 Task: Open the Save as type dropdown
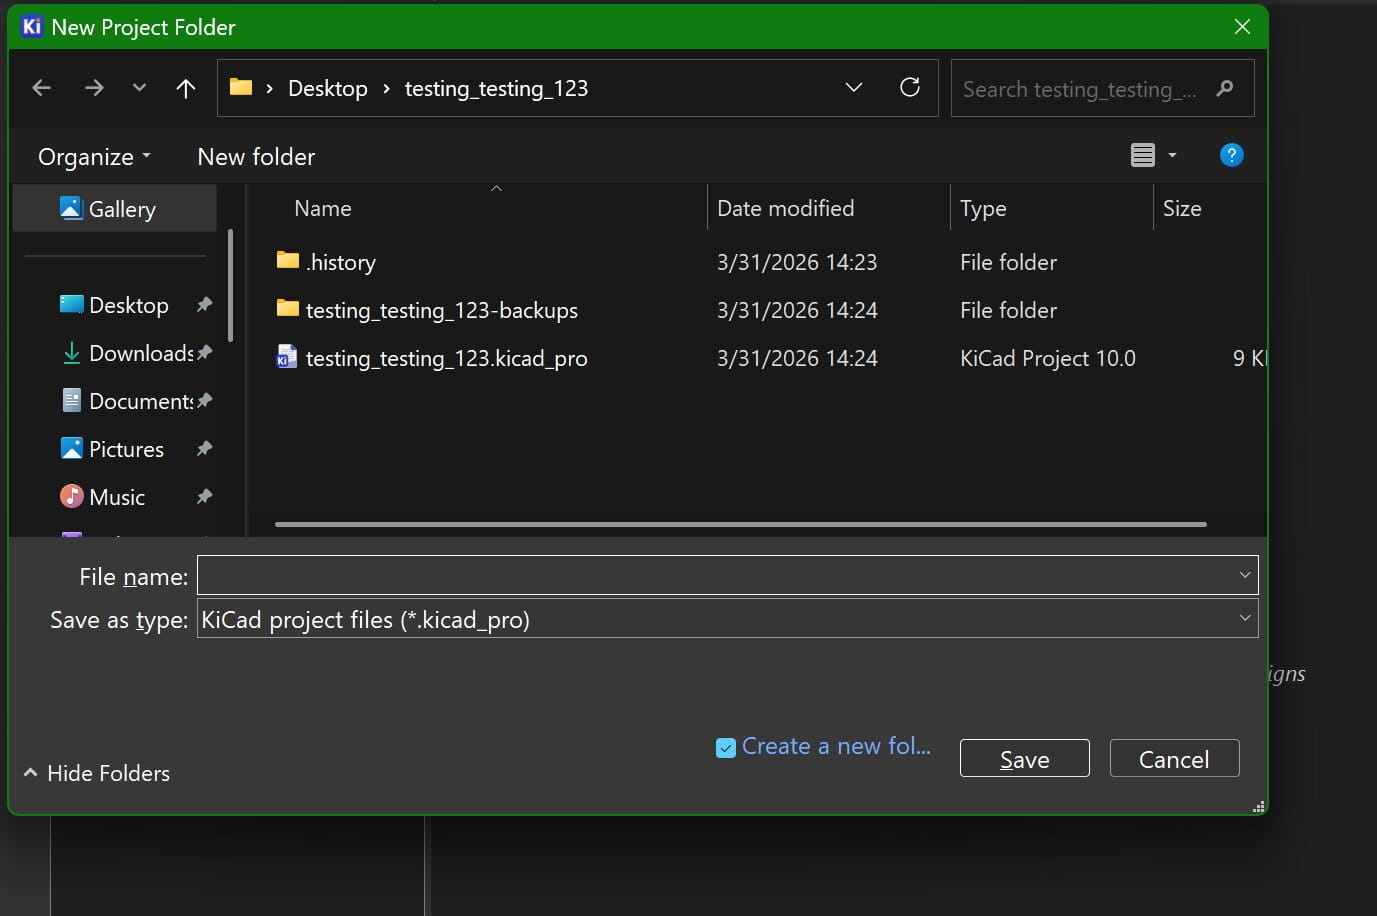(x=1244, y=618)
